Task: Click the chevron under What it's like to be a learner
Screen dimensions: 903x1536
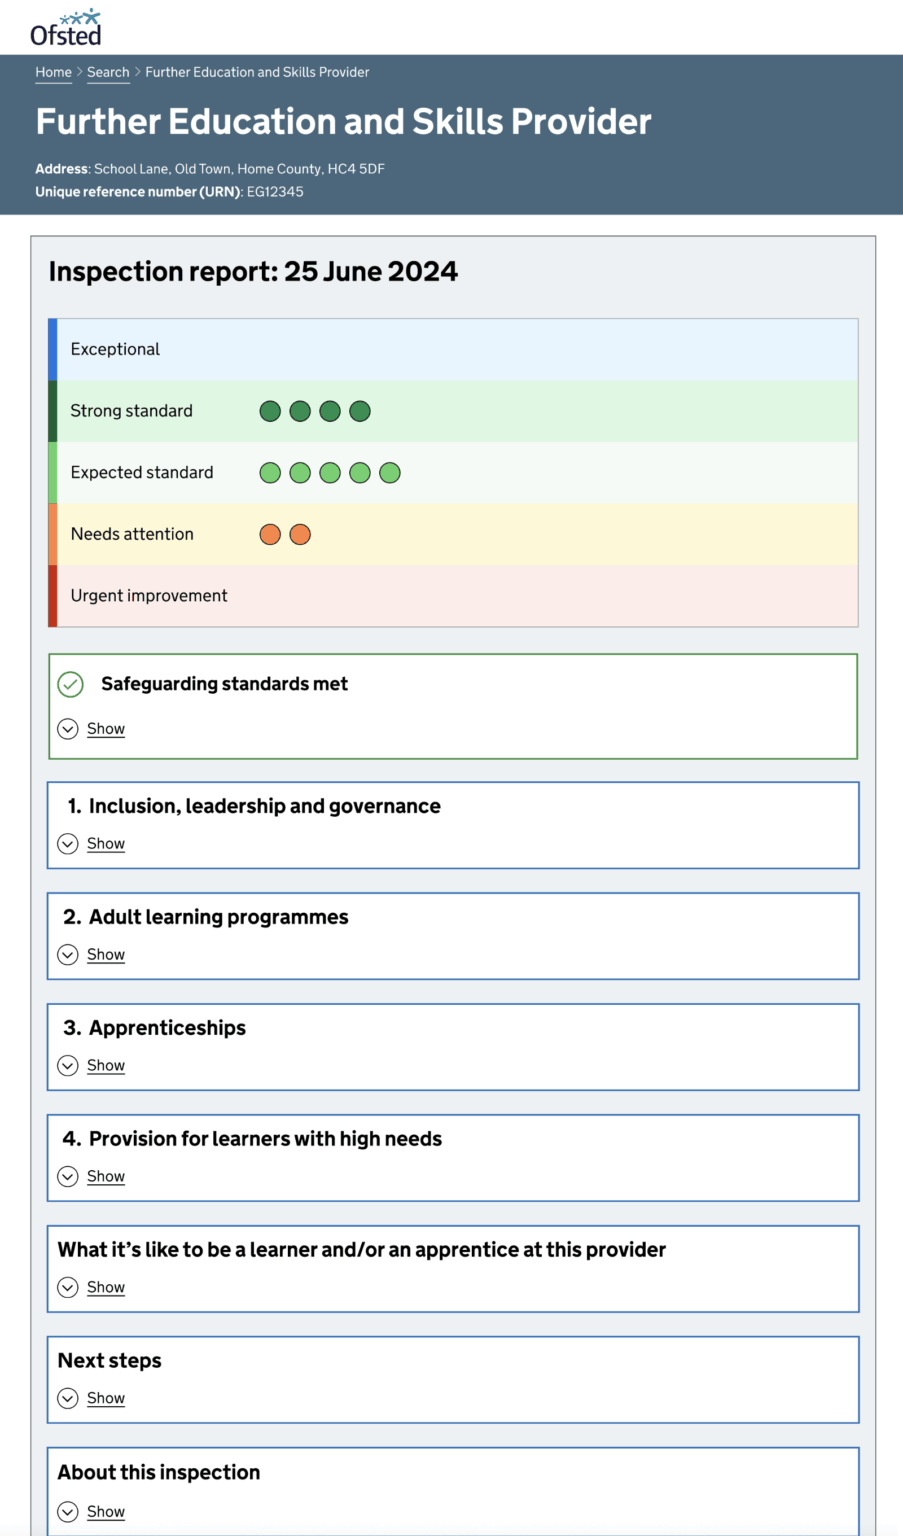Action: point(68,1287)
